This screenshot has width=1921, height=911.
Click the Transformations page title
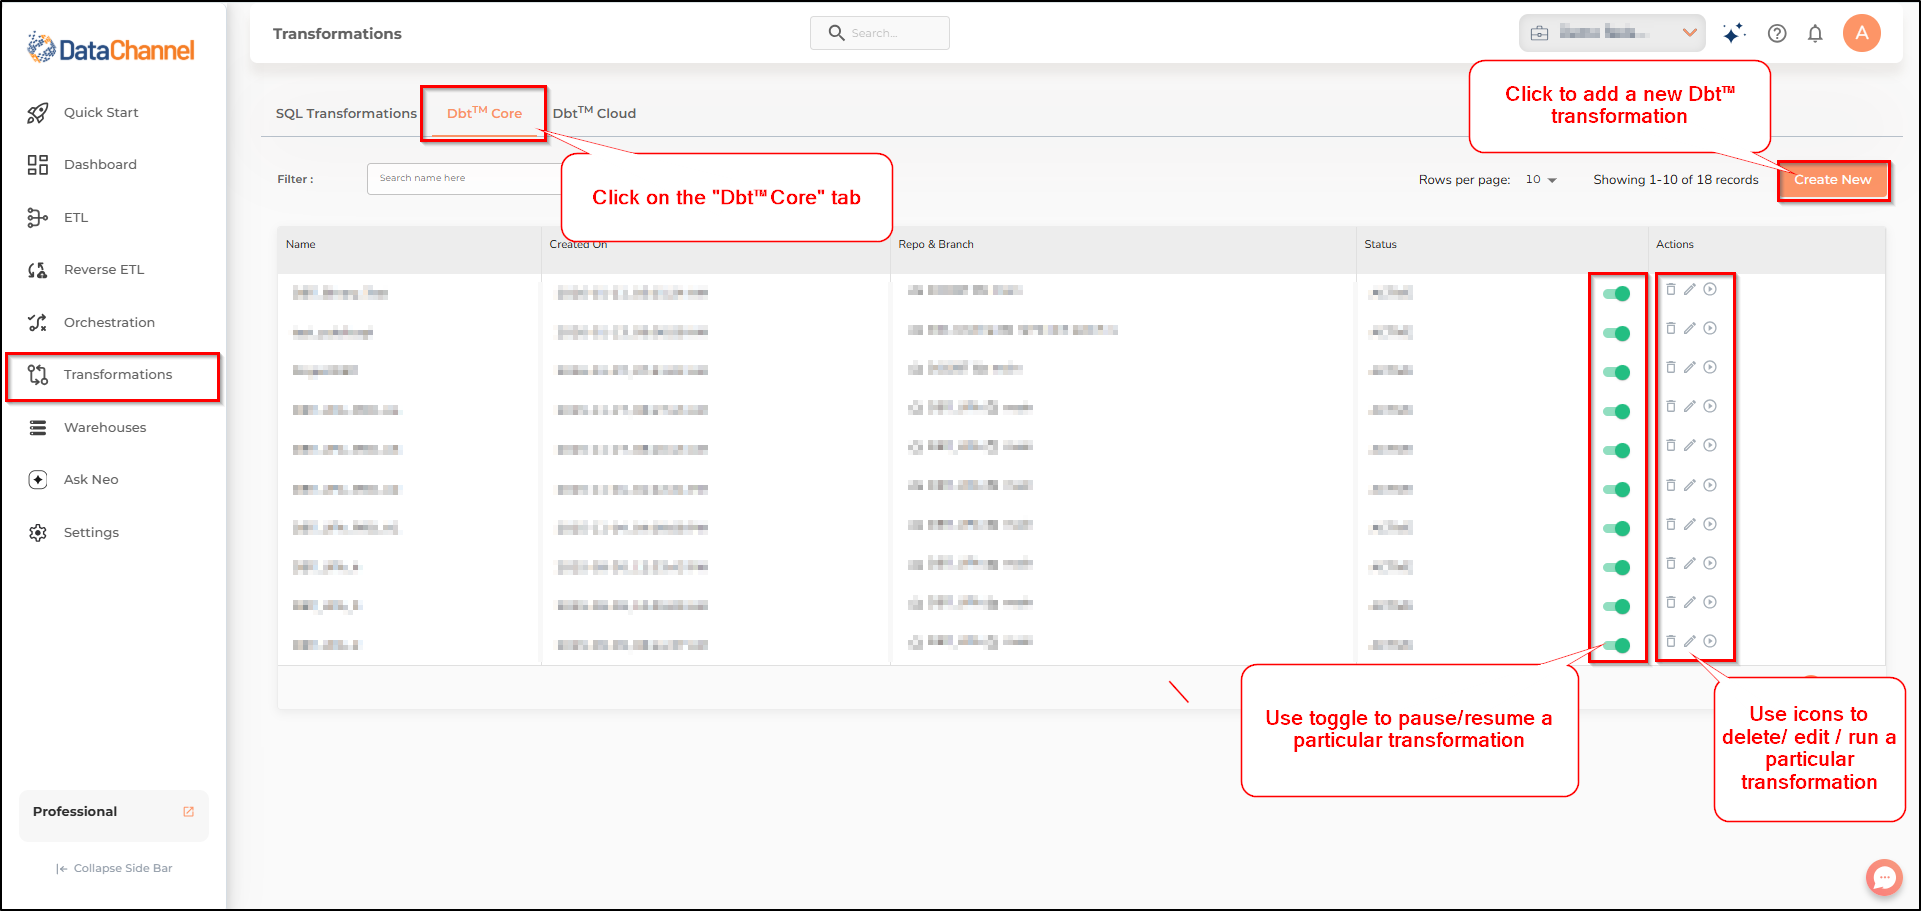click(x=337, y=34)
